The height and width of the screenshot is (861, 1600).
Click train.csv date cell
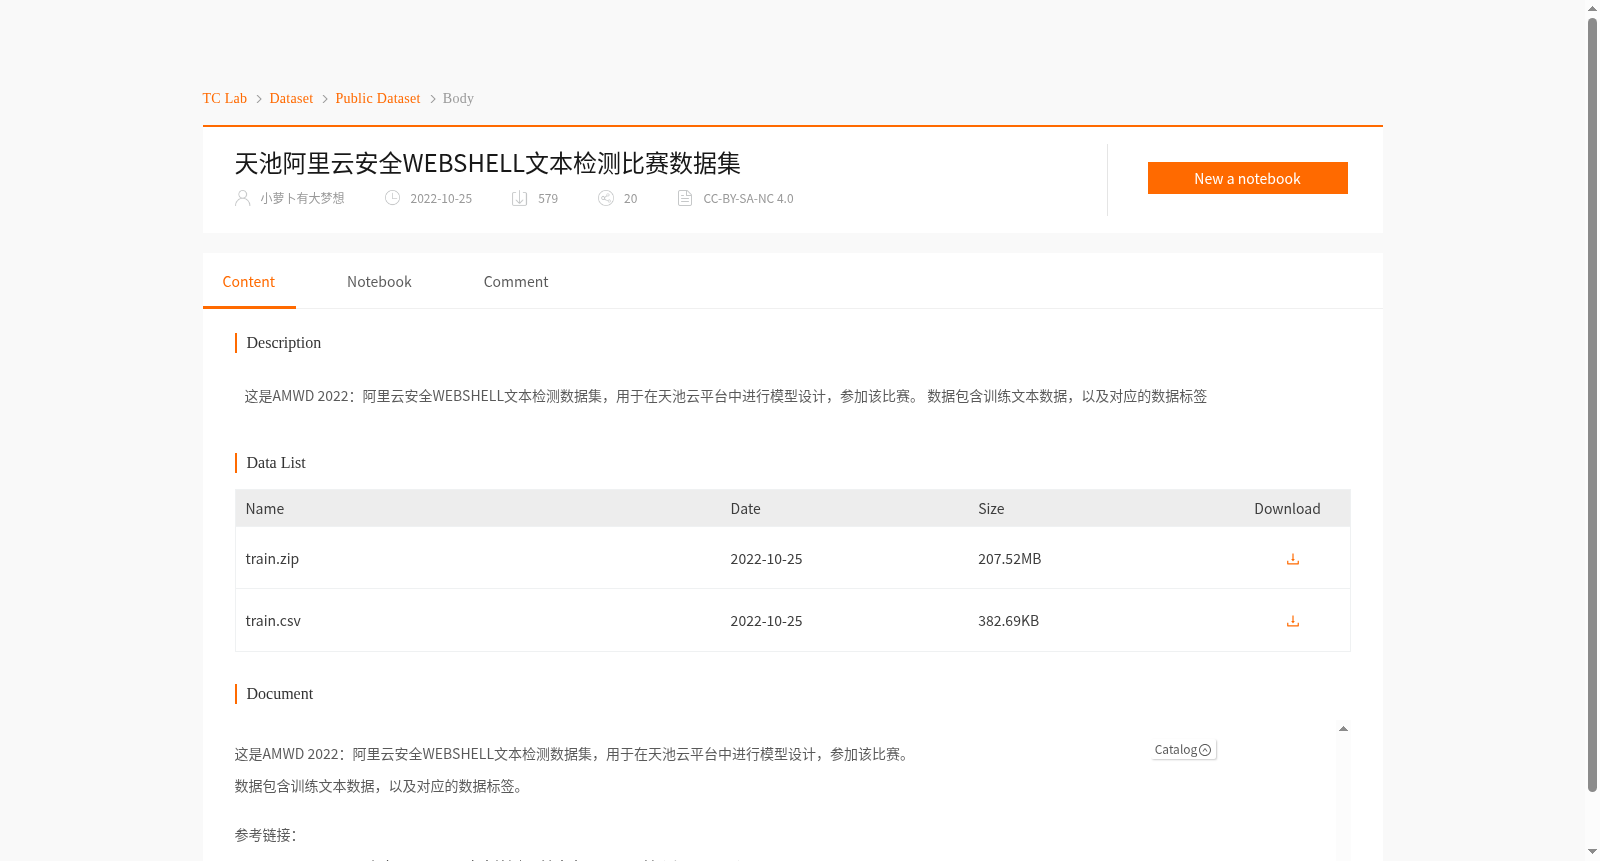[766, 621]
